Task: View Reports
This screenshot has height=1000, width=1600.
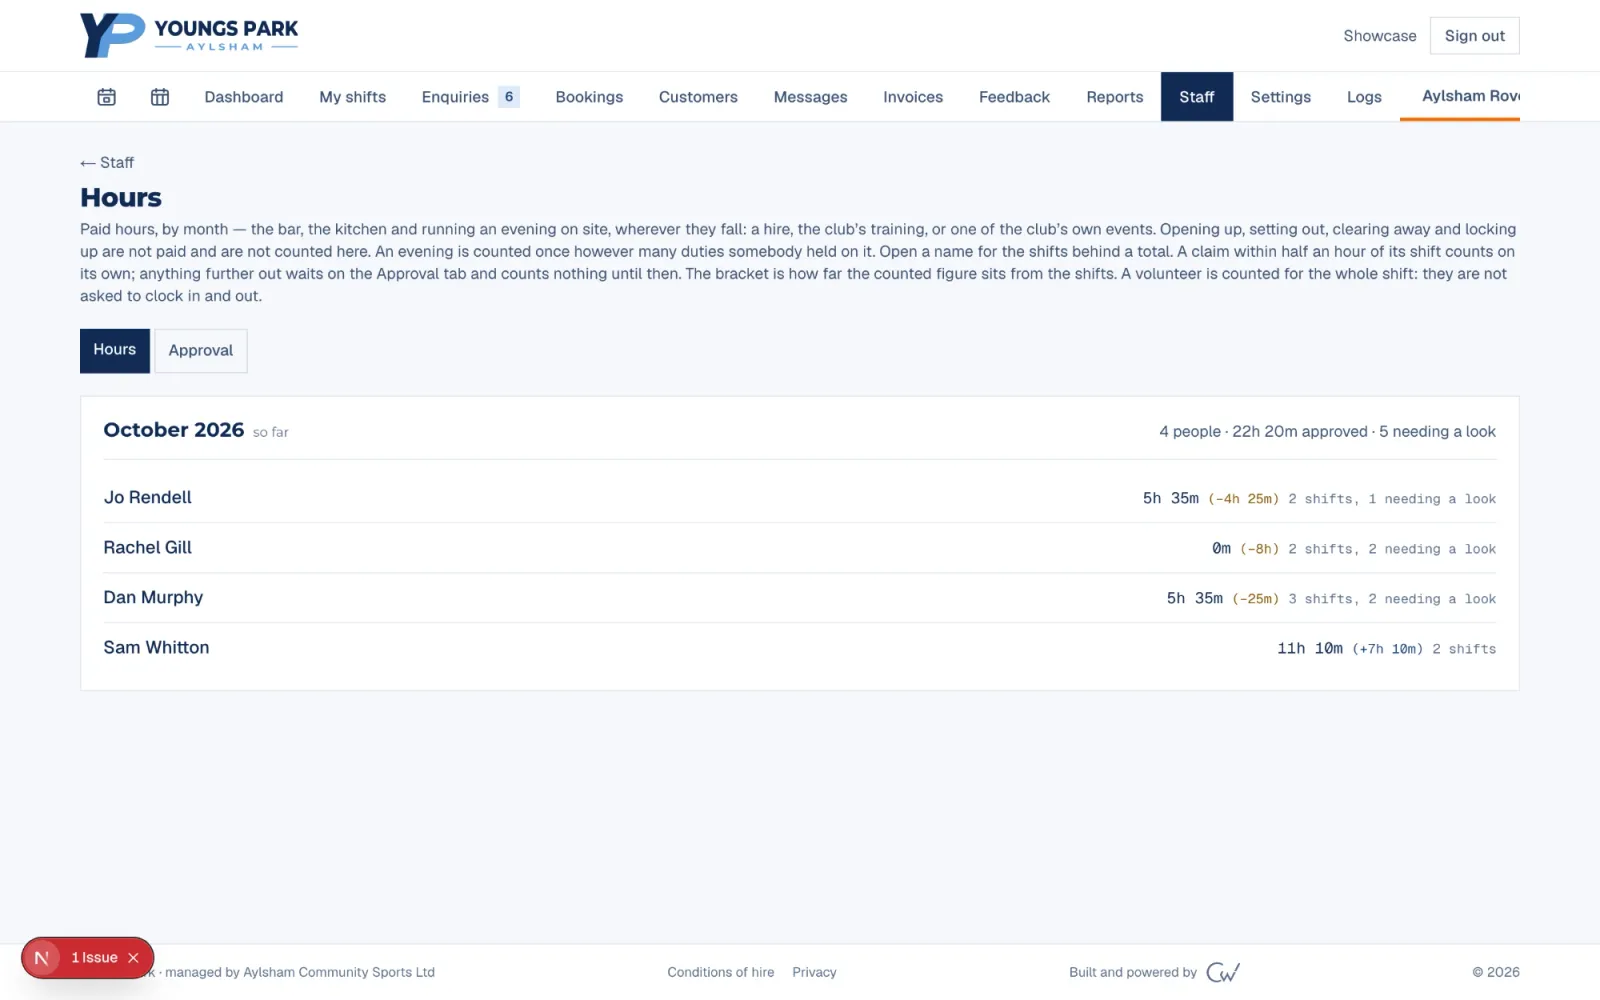Action: click(x=1115, y=97)
